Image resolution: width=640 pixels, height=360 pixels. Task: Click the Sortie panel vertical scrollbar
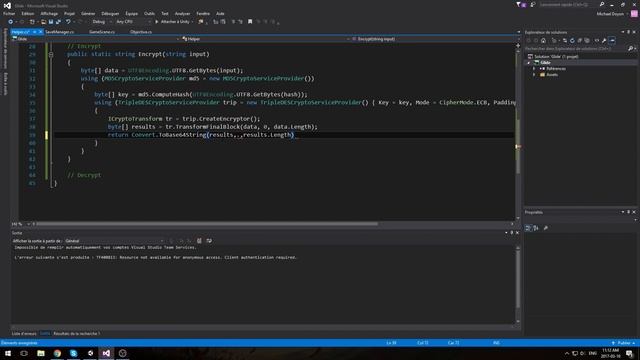[x=518, y=284]
